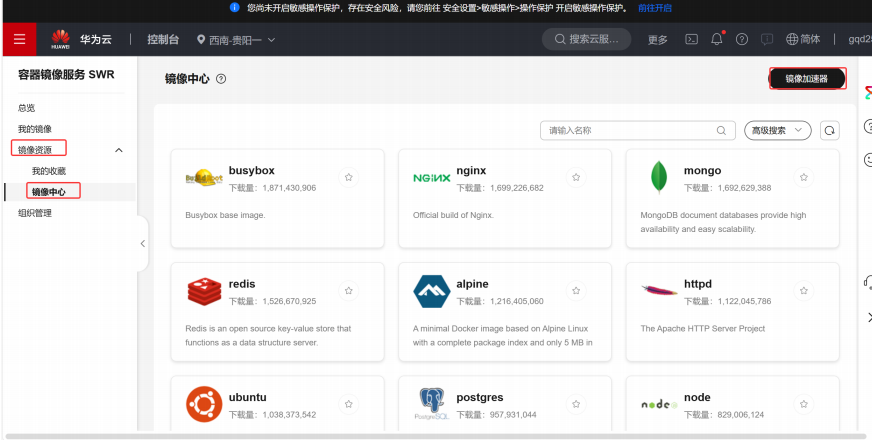Open the 控制台 console link
This screenshot has height=440, width=872.
(163, 39)
